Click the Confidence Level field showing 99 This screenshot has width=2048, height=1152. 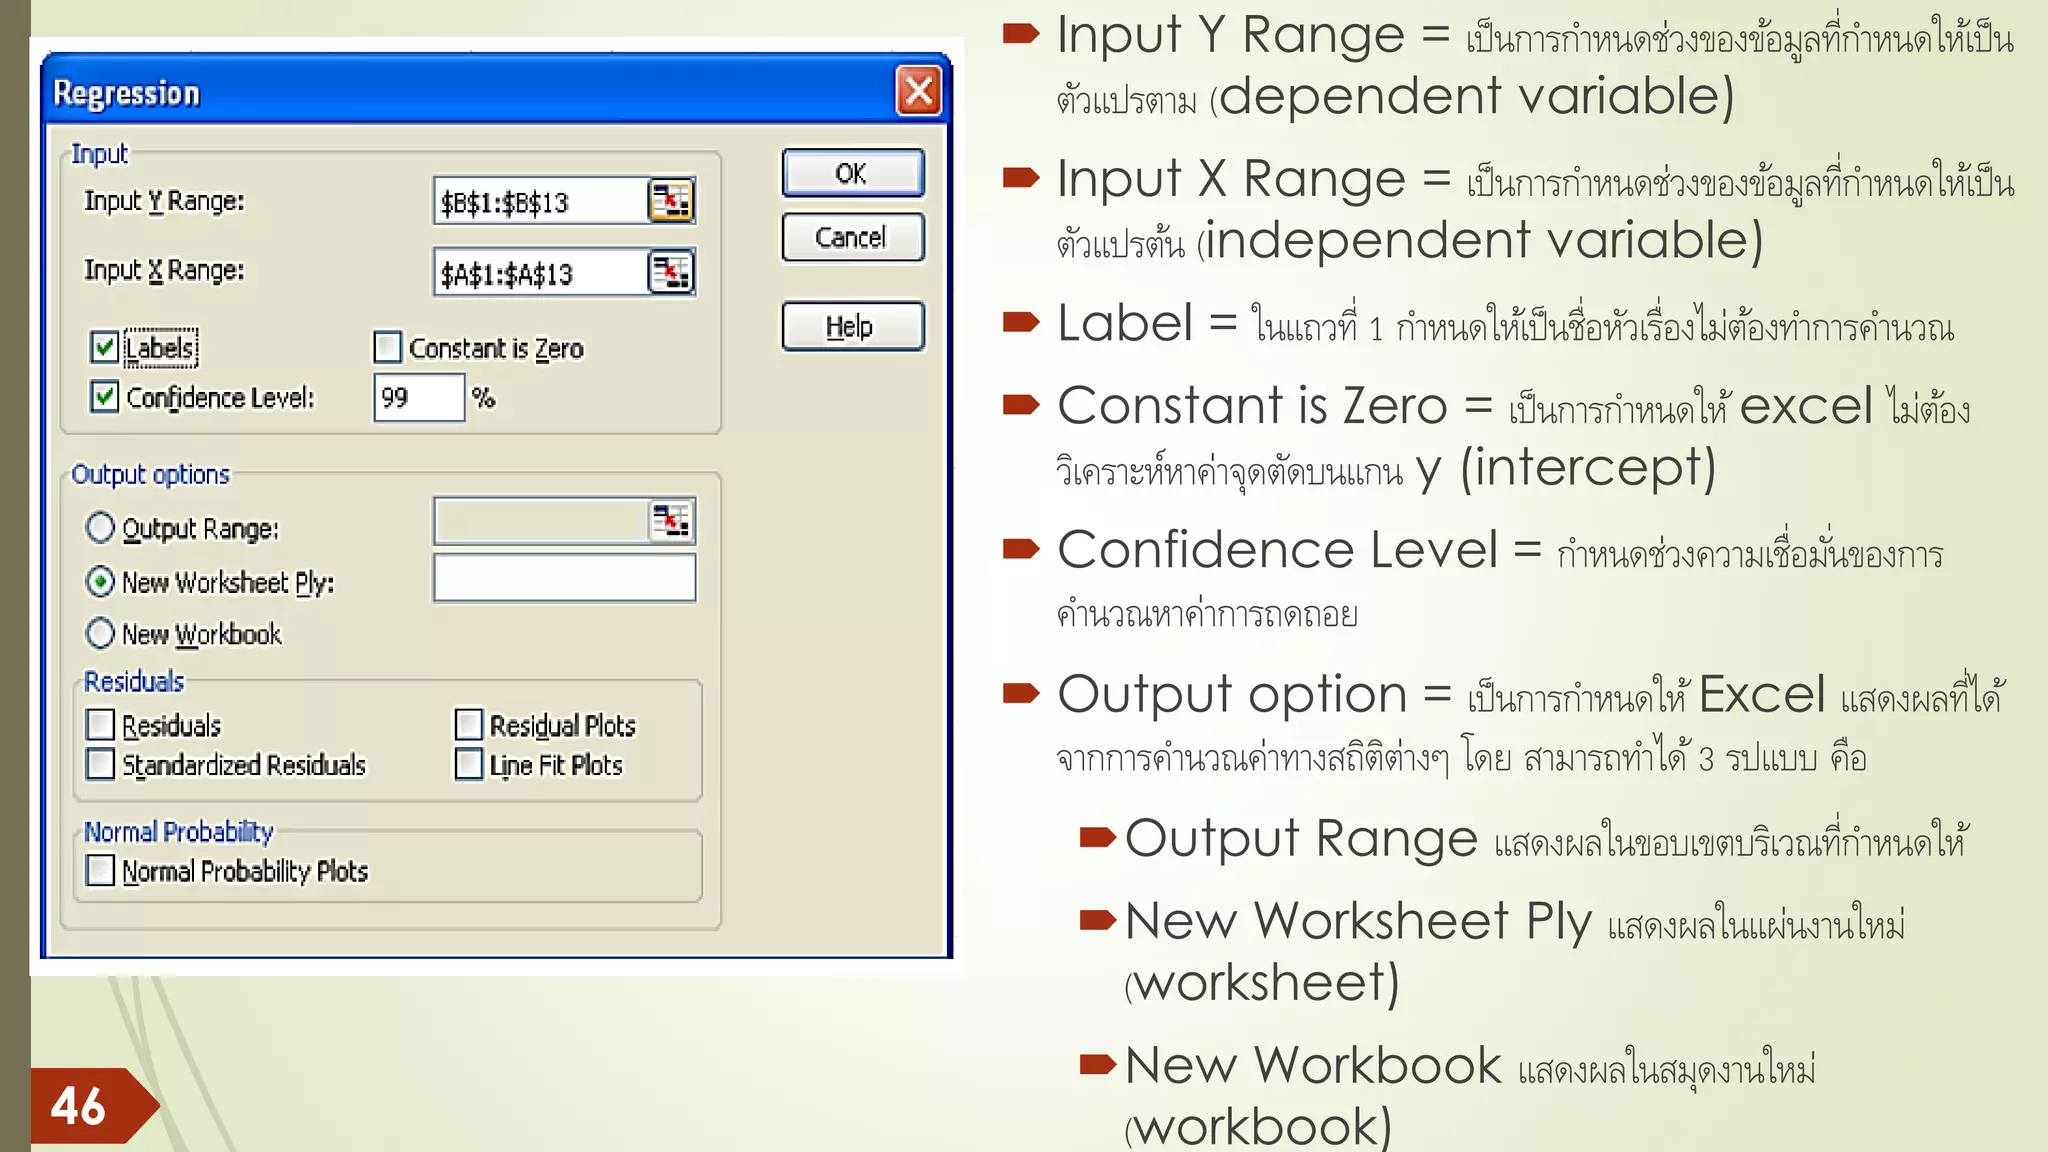point(418,397)
